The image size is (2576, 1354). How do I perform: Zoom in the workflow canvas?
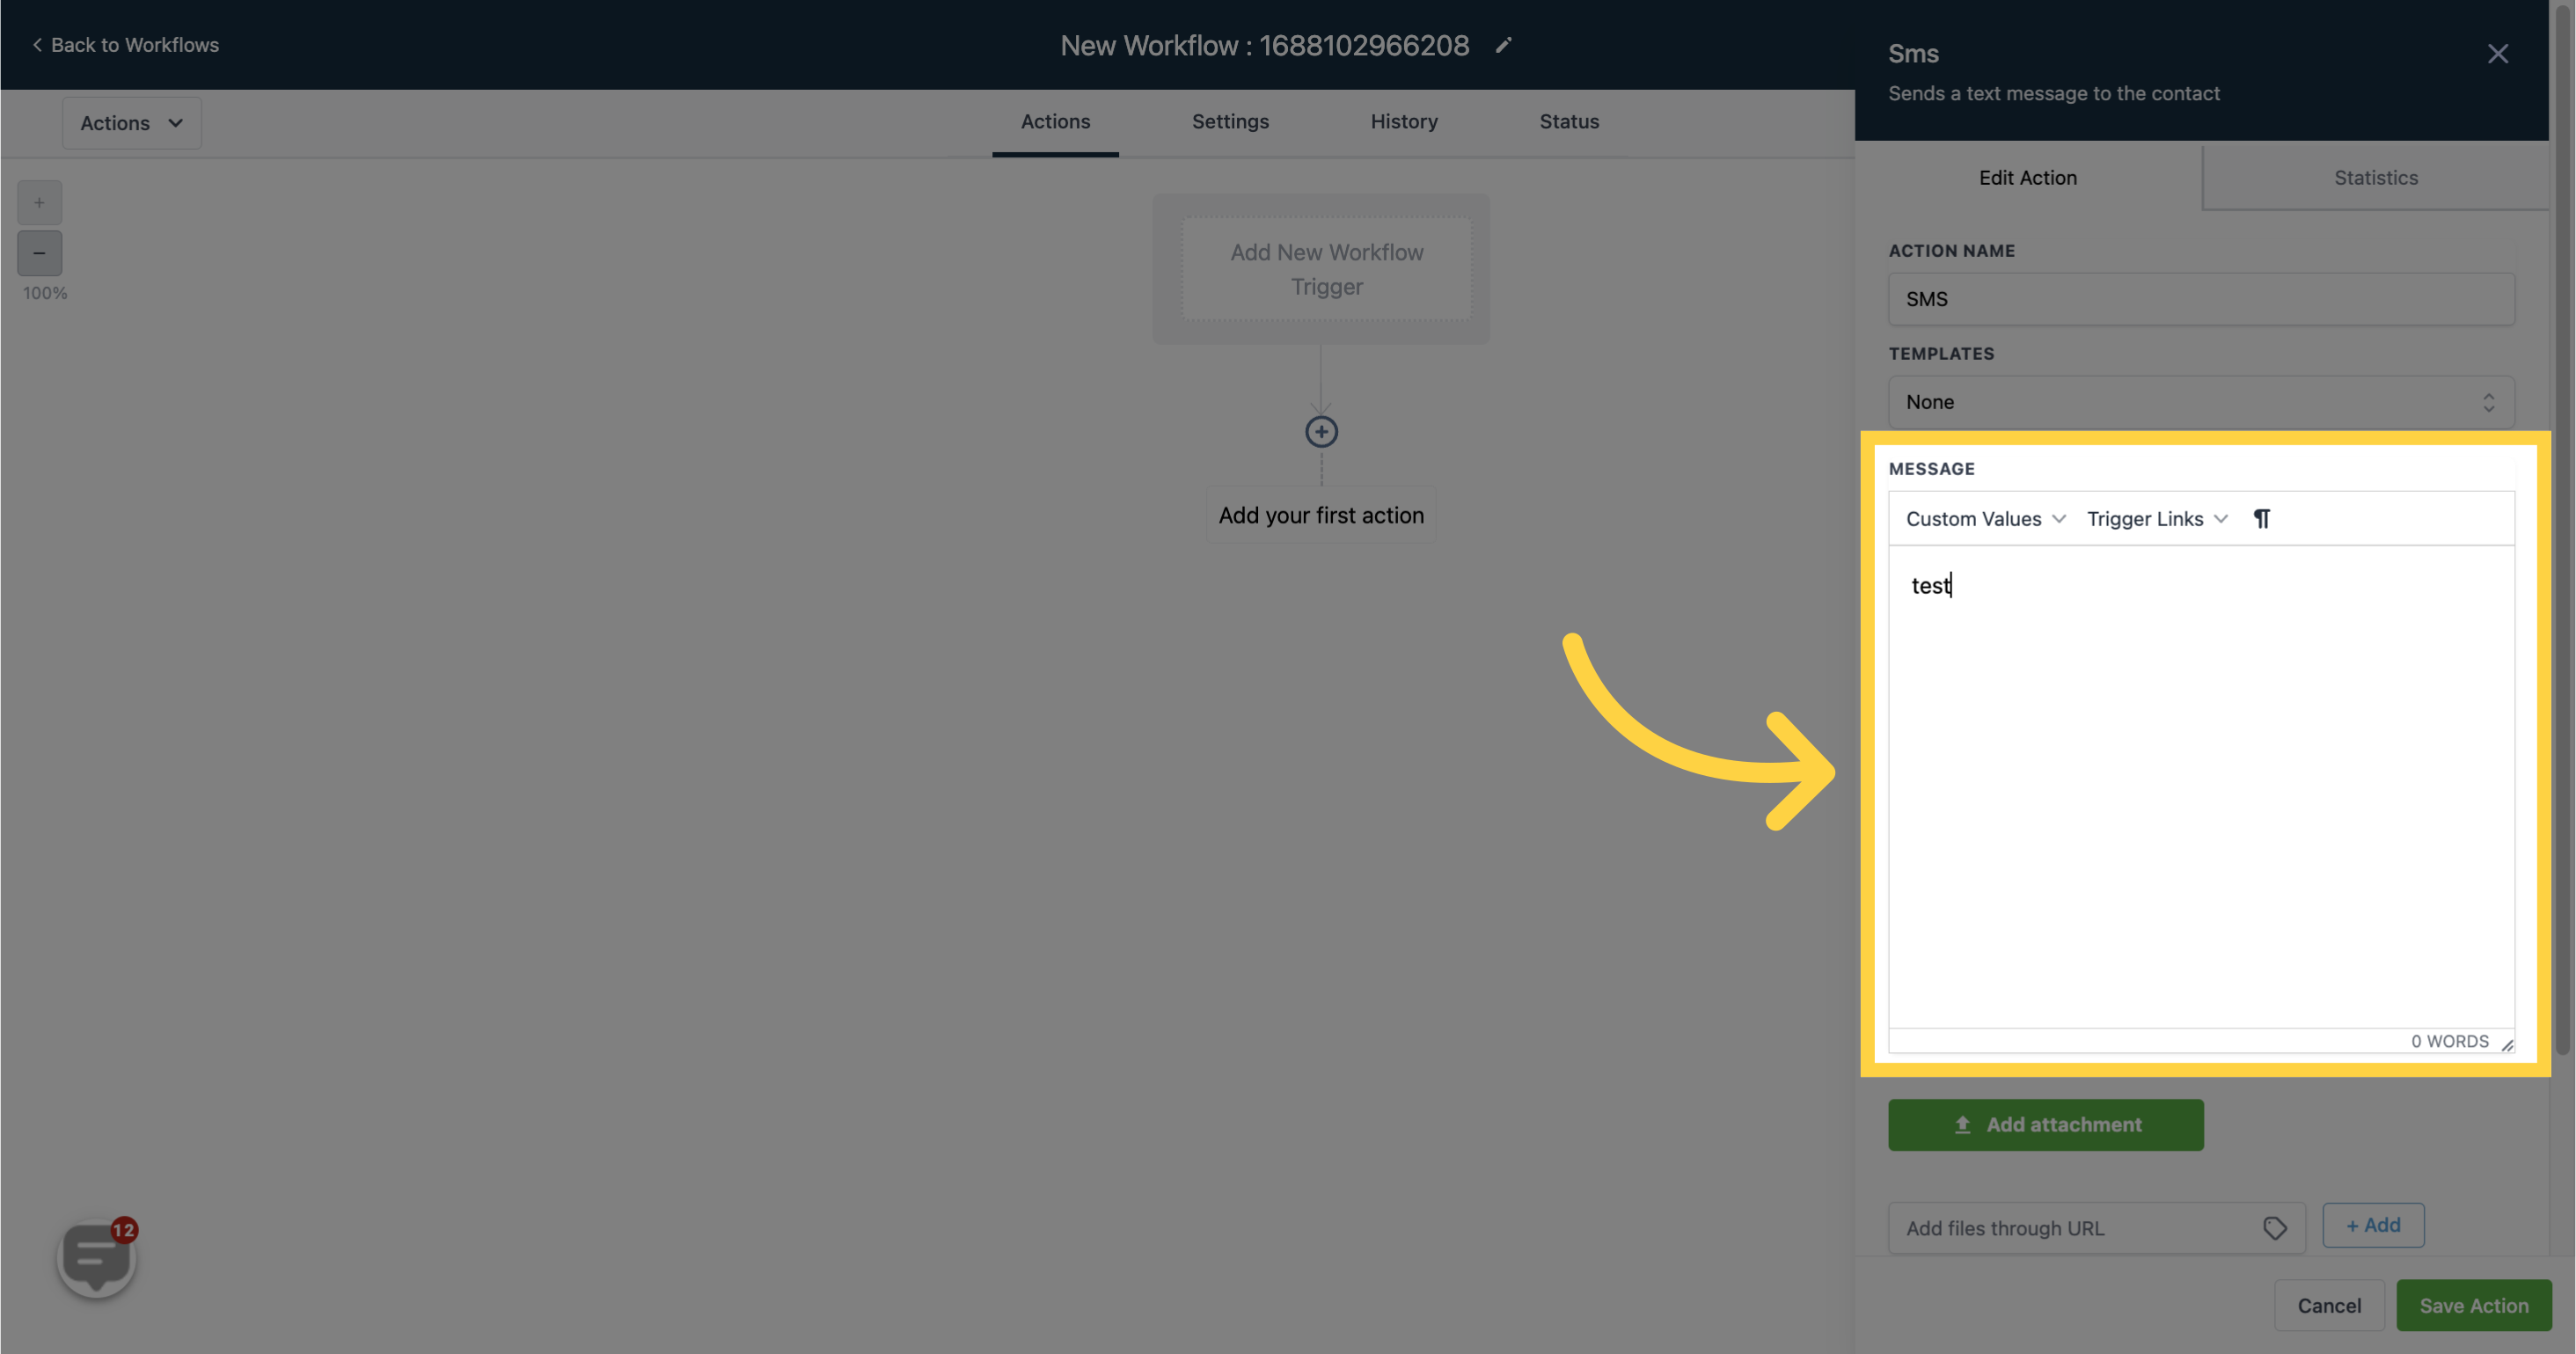tap(39, 203)
